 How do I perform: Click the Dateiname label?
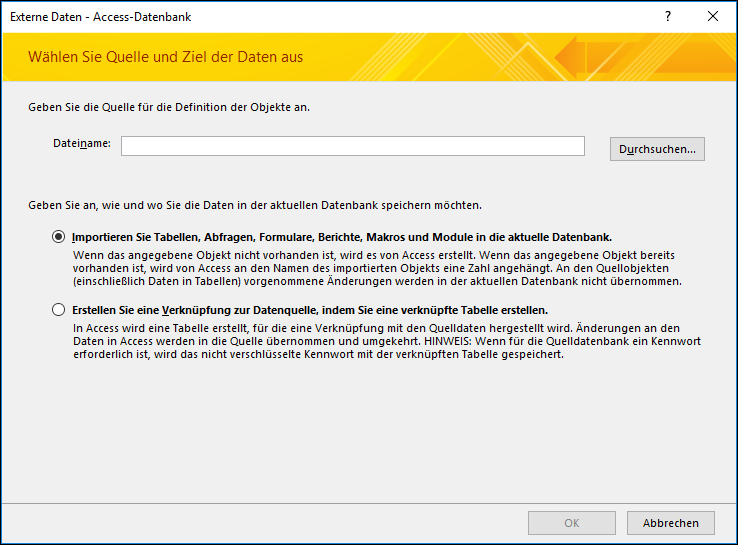point(82,143)
